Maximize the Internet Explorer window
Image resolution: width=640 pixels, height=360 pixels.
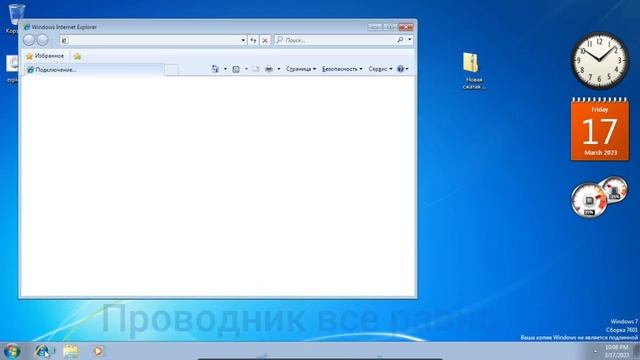[390, 27]
